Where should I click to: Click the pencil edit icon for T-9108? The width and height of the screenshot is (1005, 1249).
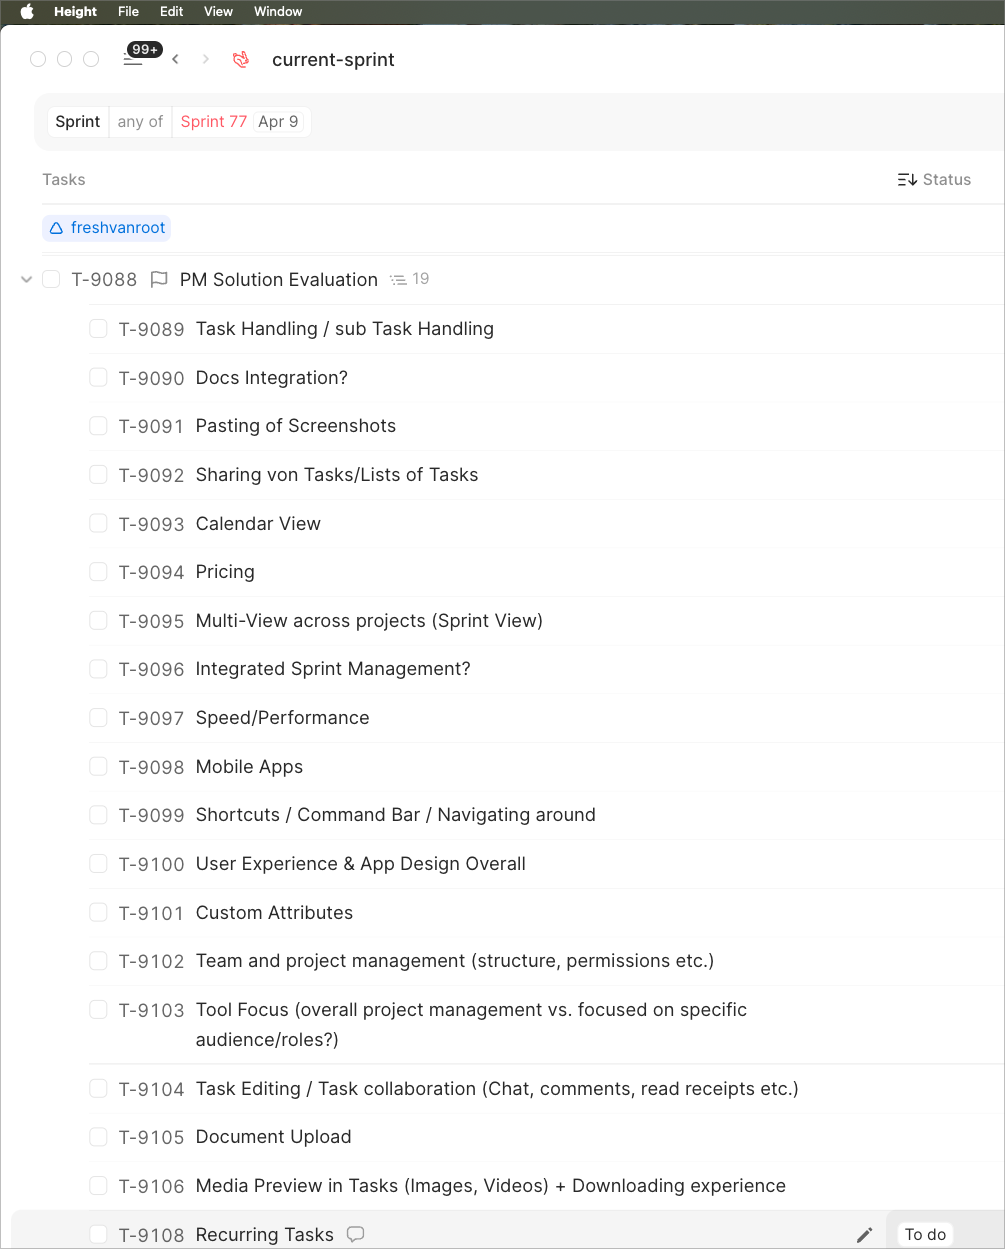point(865,1235)
